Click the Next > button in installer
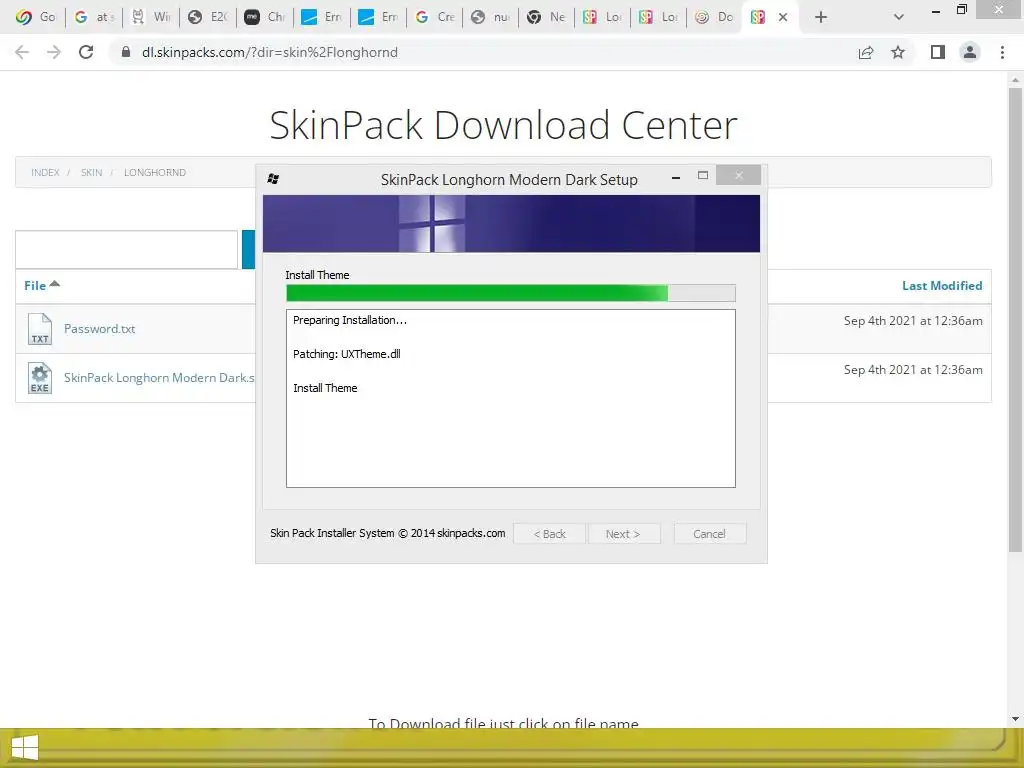This screenshot has width=1024, height=768. [624, 534]
